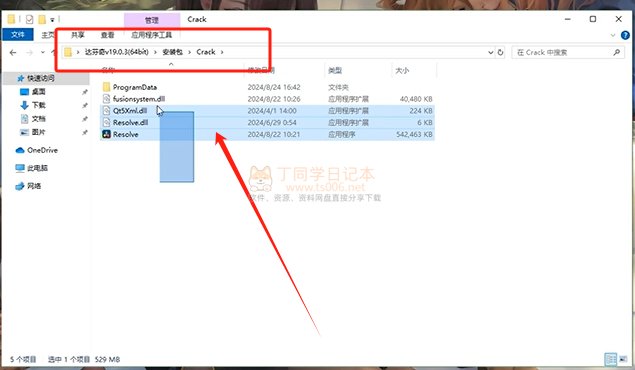The image size is (635, 370).
Task: Switch to details view icon in status bar
Action: coord(610,359)
